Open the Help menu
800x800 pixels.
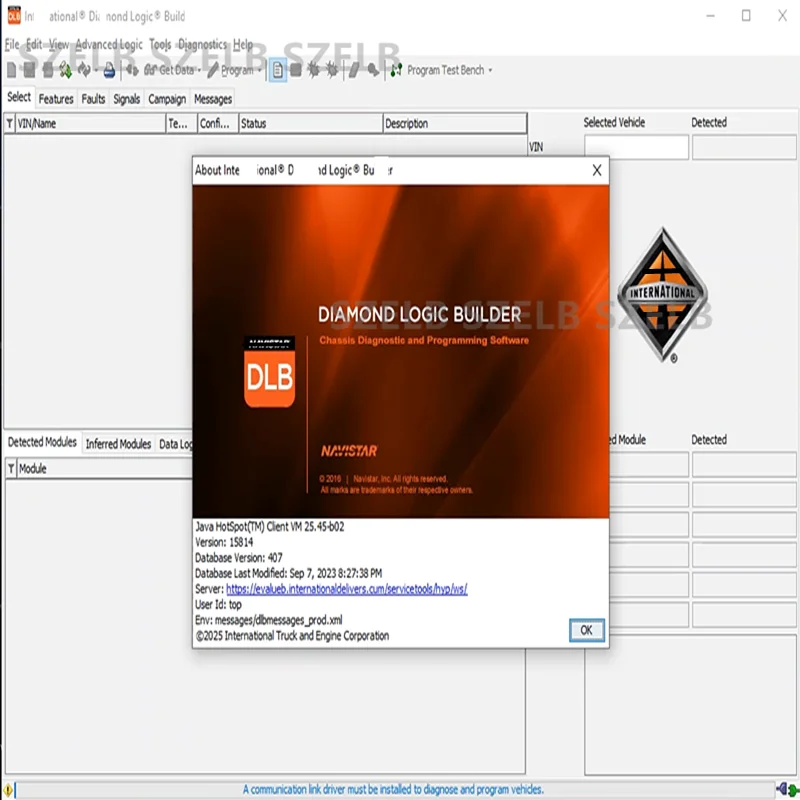coord(243,44)
